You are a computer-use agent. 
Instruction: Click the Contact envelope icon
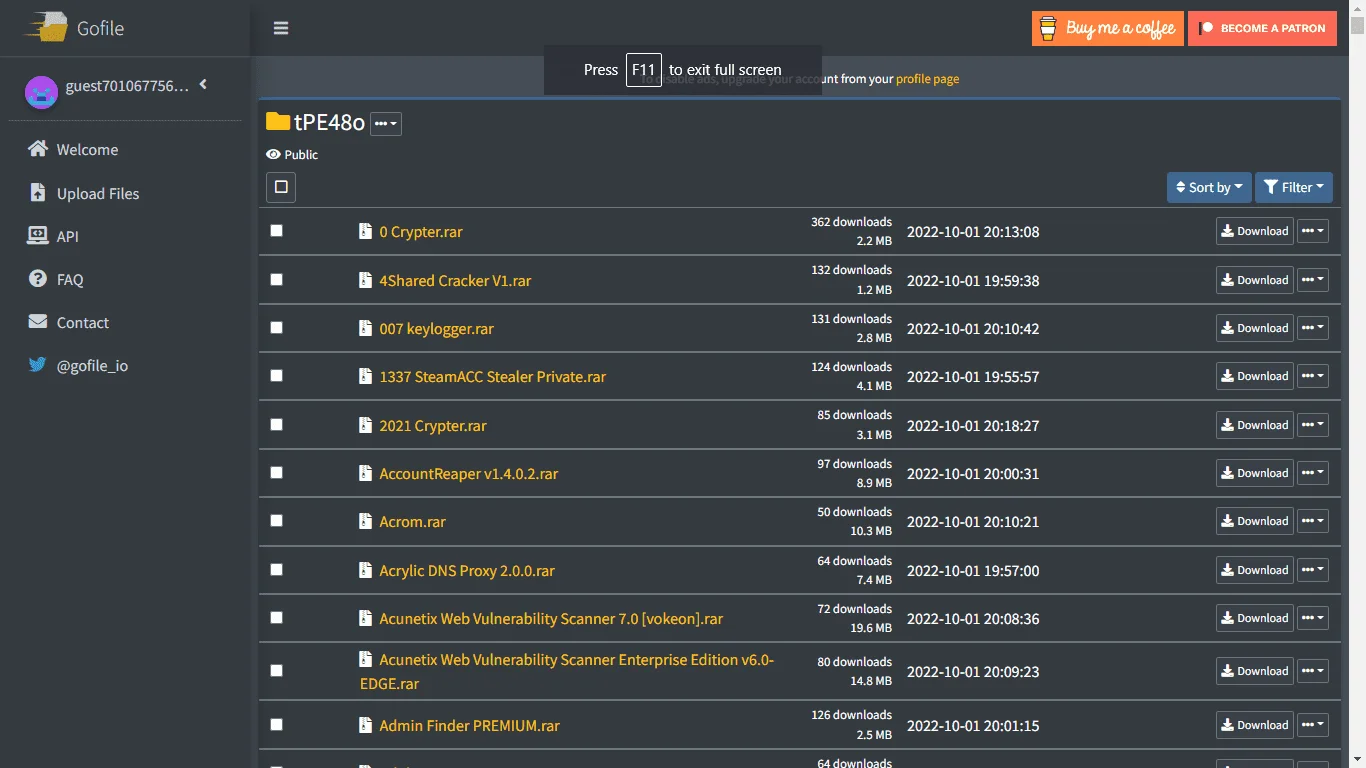point(38,322)
